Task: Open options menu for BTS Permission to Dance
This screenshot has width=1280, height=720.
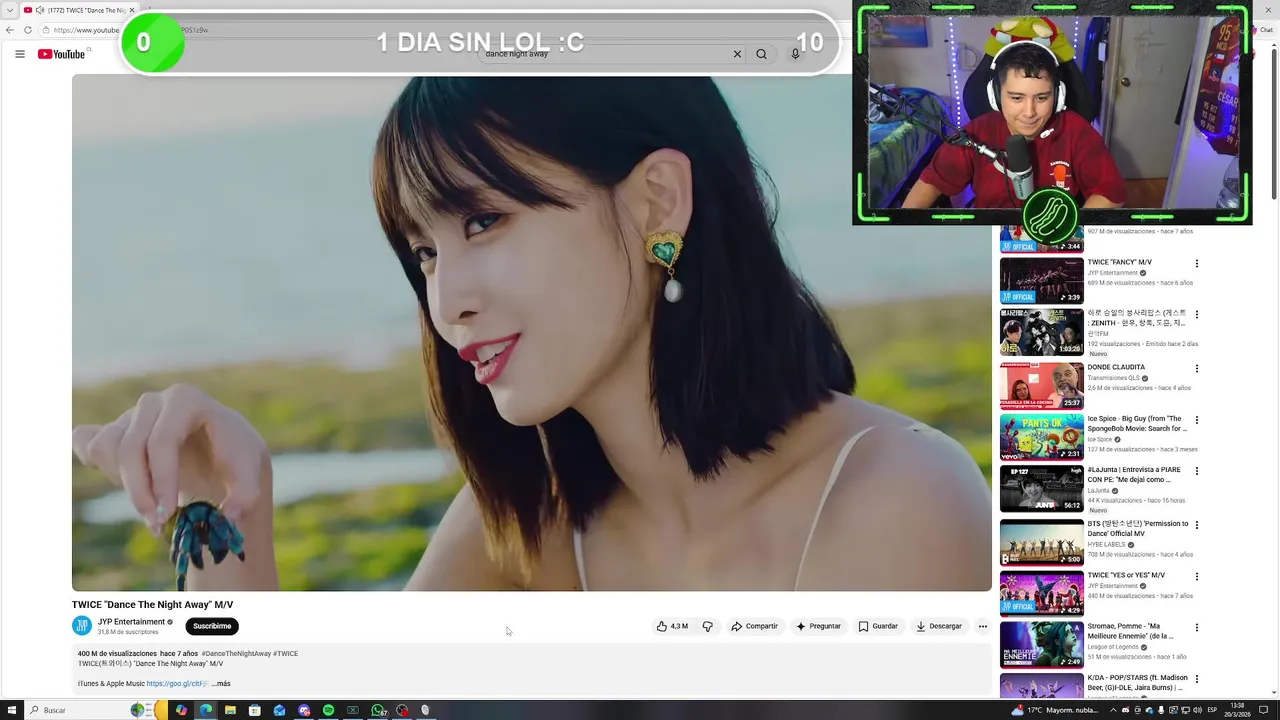Action: pyautogui.click(x=1197, y=524)
